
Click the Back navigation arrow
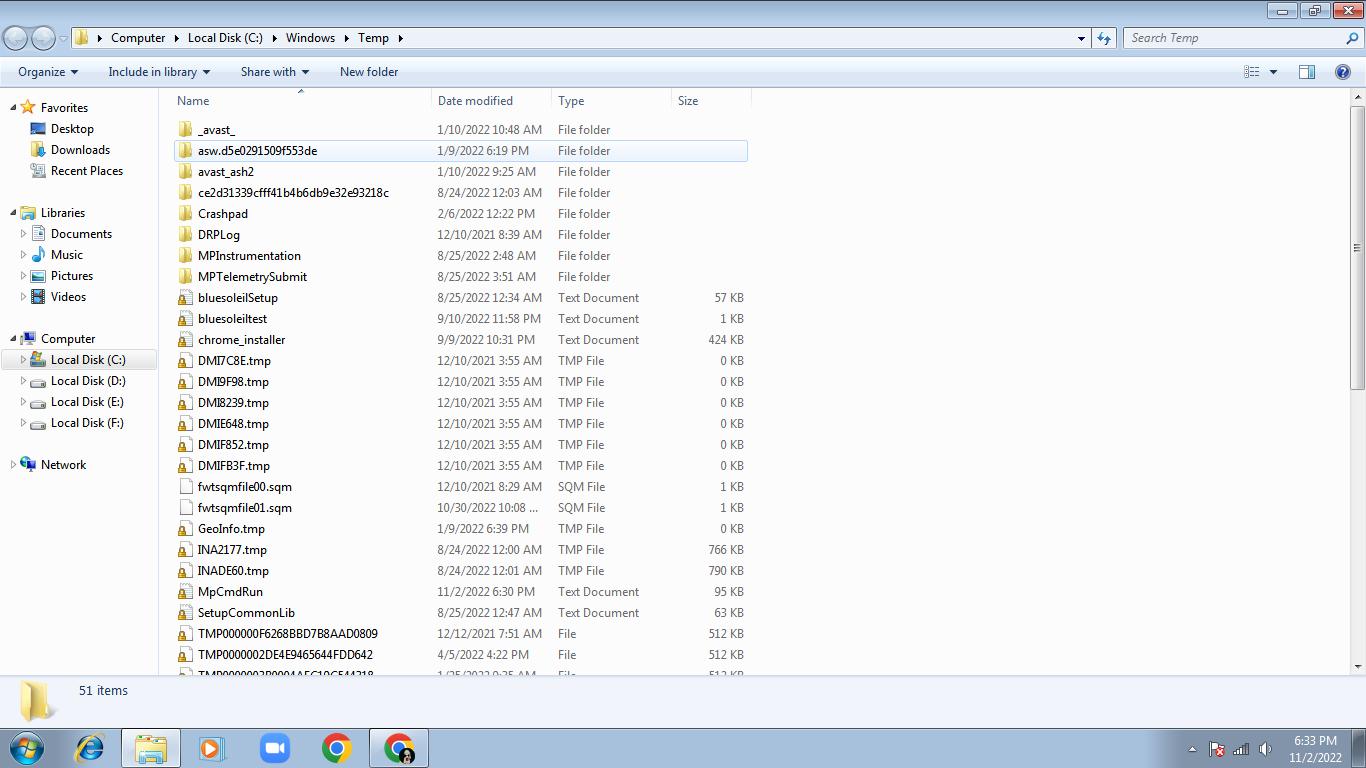pyautogui.click(x=16, y=38)
